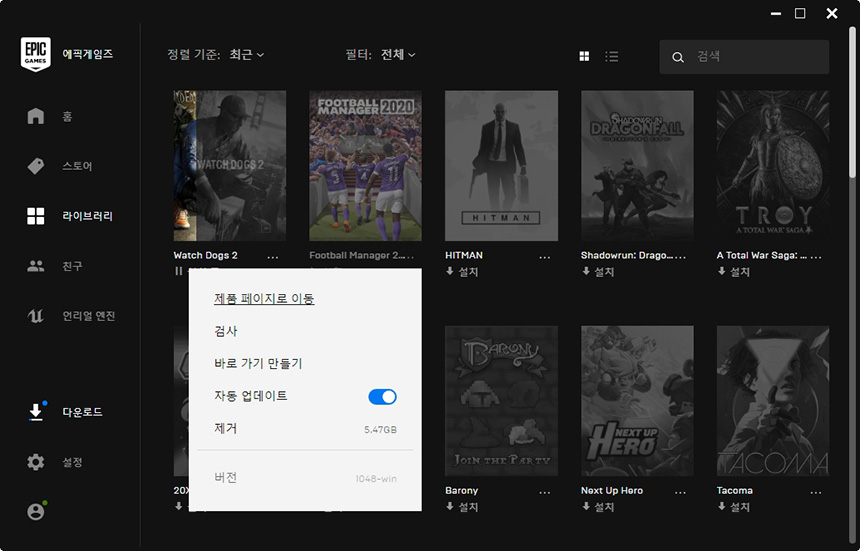The width and height of the screenshot is (860, 551).
Task: Open the 다운로드 downloads icon
Action: tap(36, 412)
